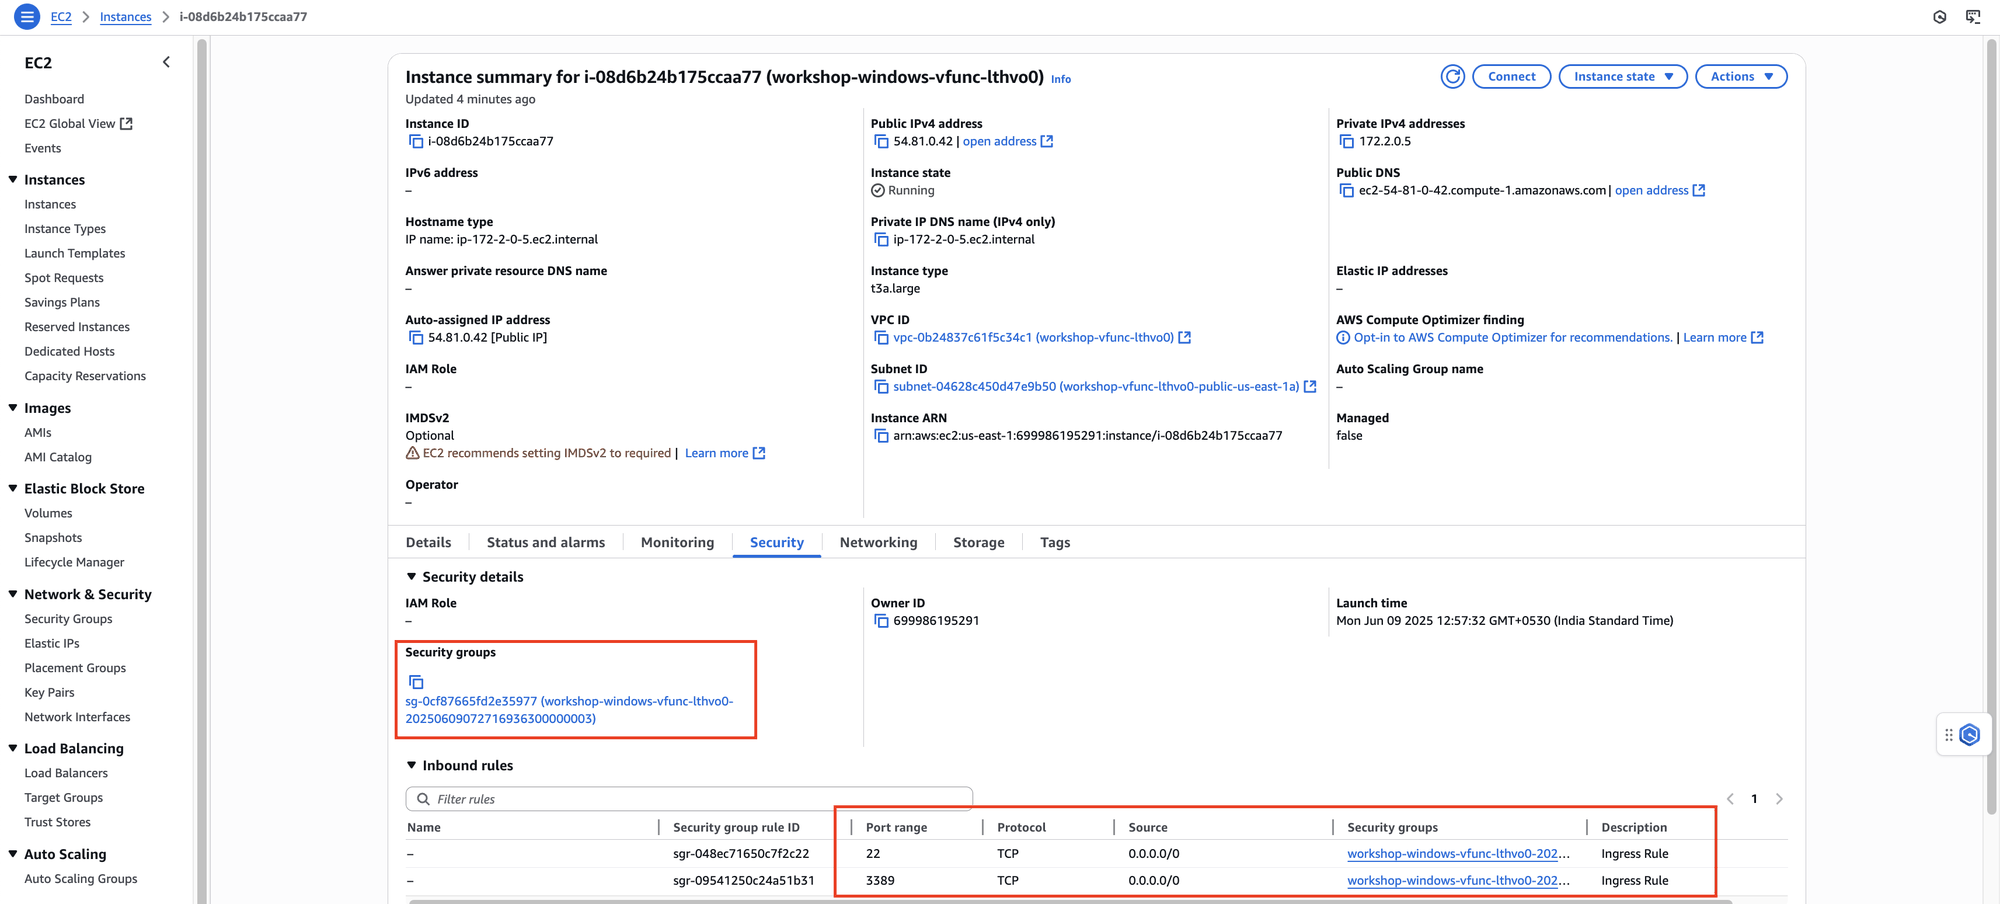Click the clock icon in top bar
Viewport: 2000px width, 904px height.
pos(1939,17)
